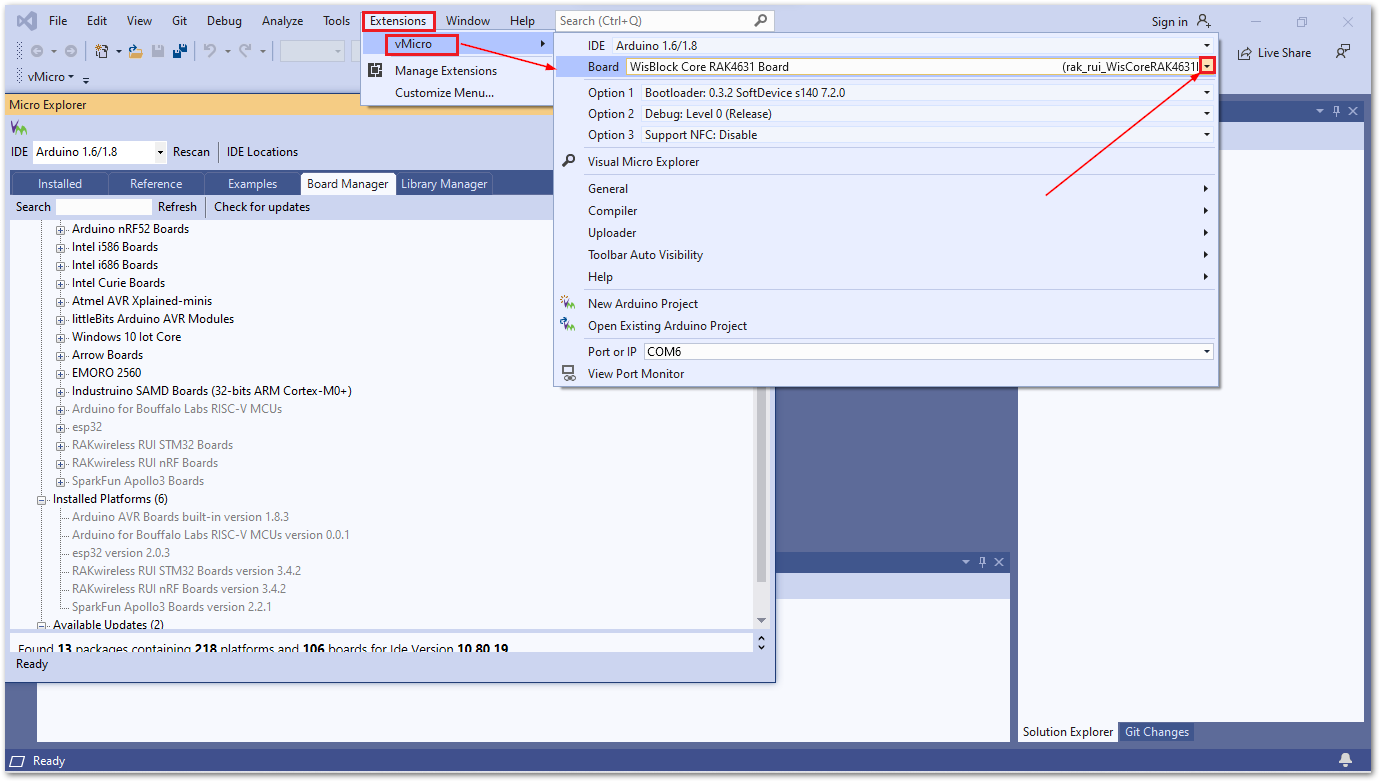Click the Micro Explorer search input field

click(104, 207)
